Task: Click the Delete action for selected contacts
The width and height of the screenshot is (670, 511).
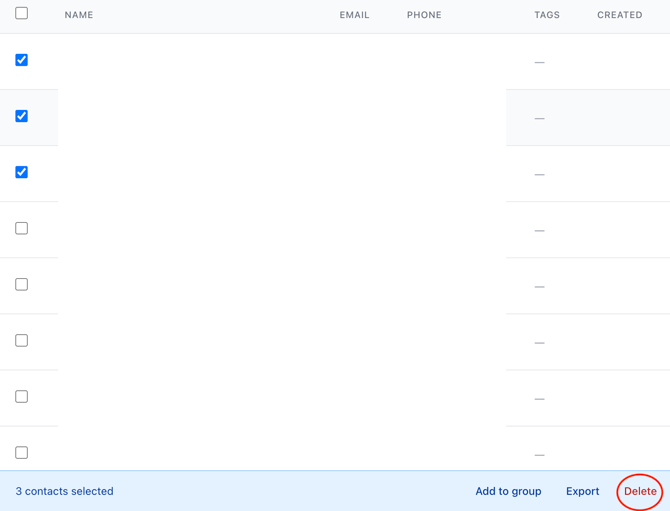Action: (x=640, y=491)
